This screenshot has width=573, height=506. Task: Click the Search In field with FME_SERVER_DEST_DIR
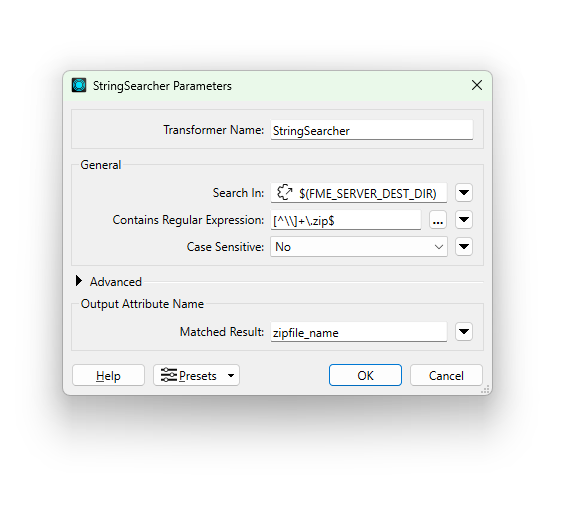pyautogui.click(x=359, y=193)
